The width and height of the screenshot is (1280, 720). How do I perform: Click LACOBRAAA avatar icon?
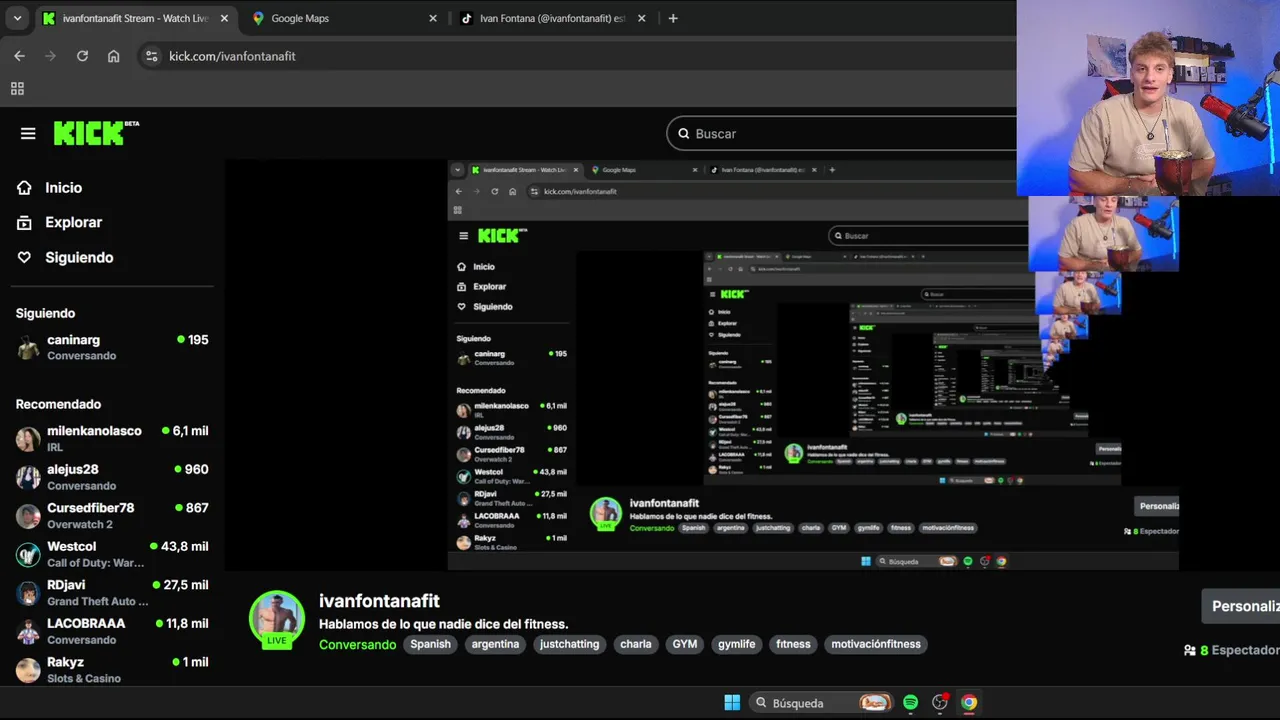[x=28, y=631]
